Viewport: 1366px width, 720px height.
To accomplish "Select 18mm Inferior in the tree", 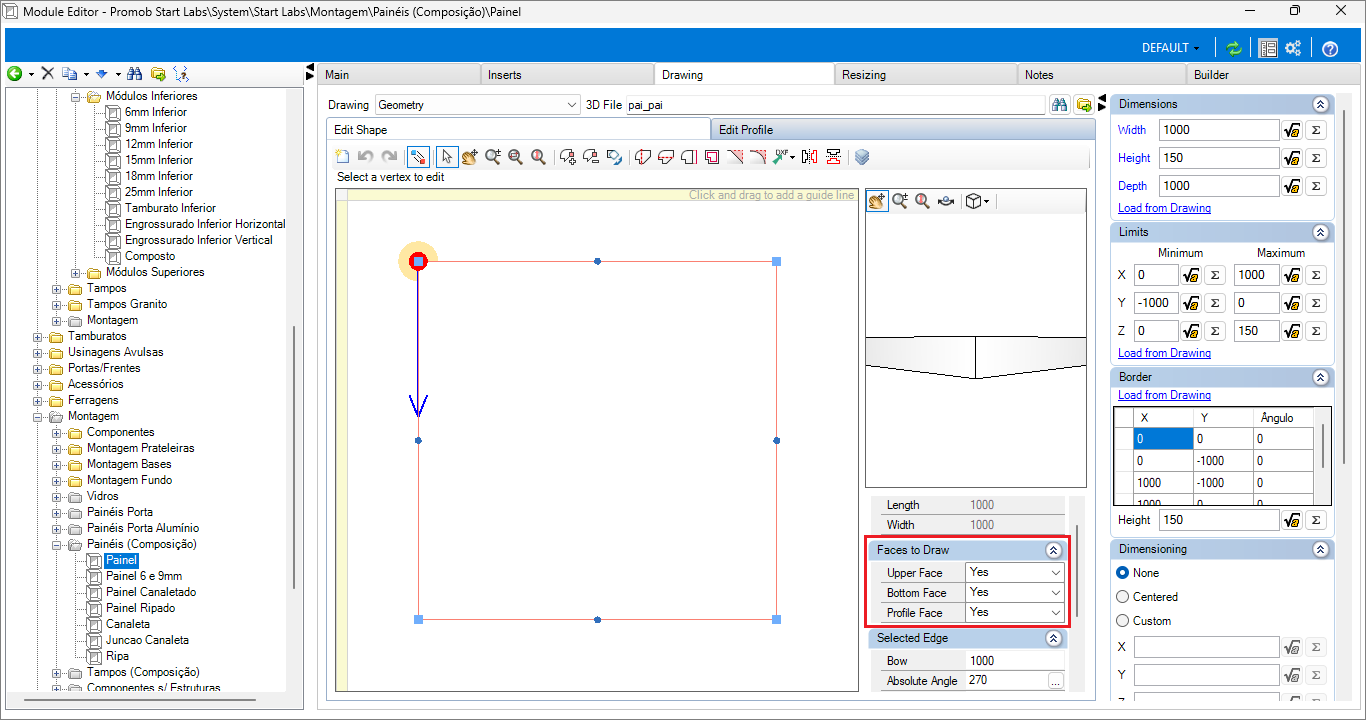I will [159, 176].
